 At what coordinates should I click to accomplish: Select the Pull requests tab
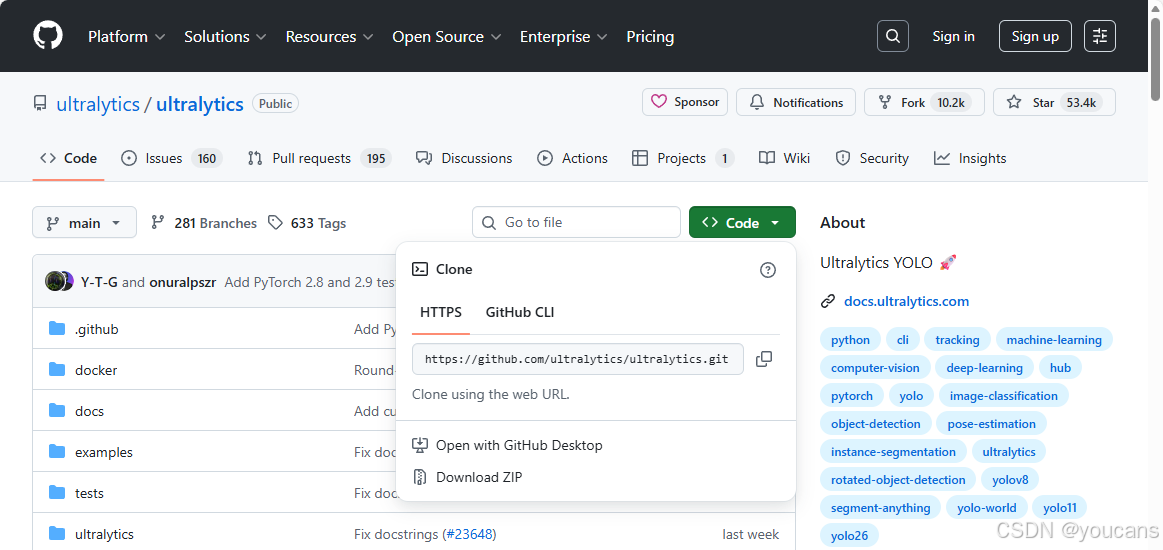(x=311, y=158)
